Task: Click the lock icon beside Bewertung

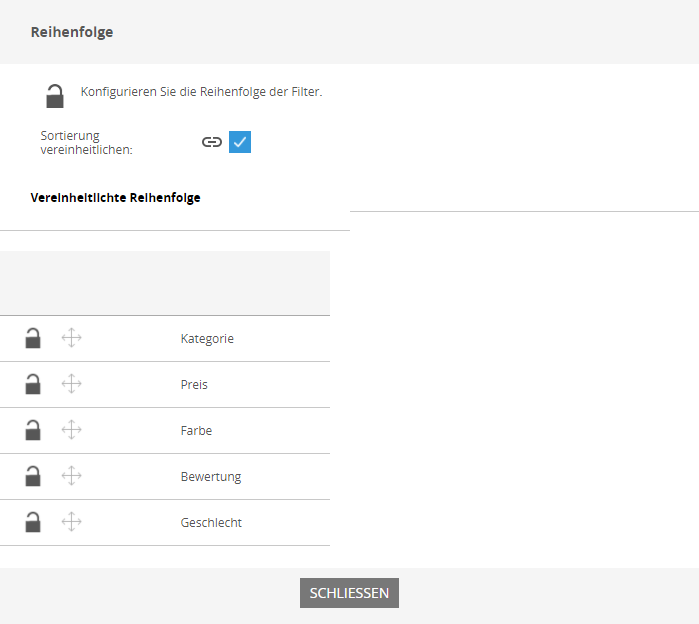Action: coord(33,476)
